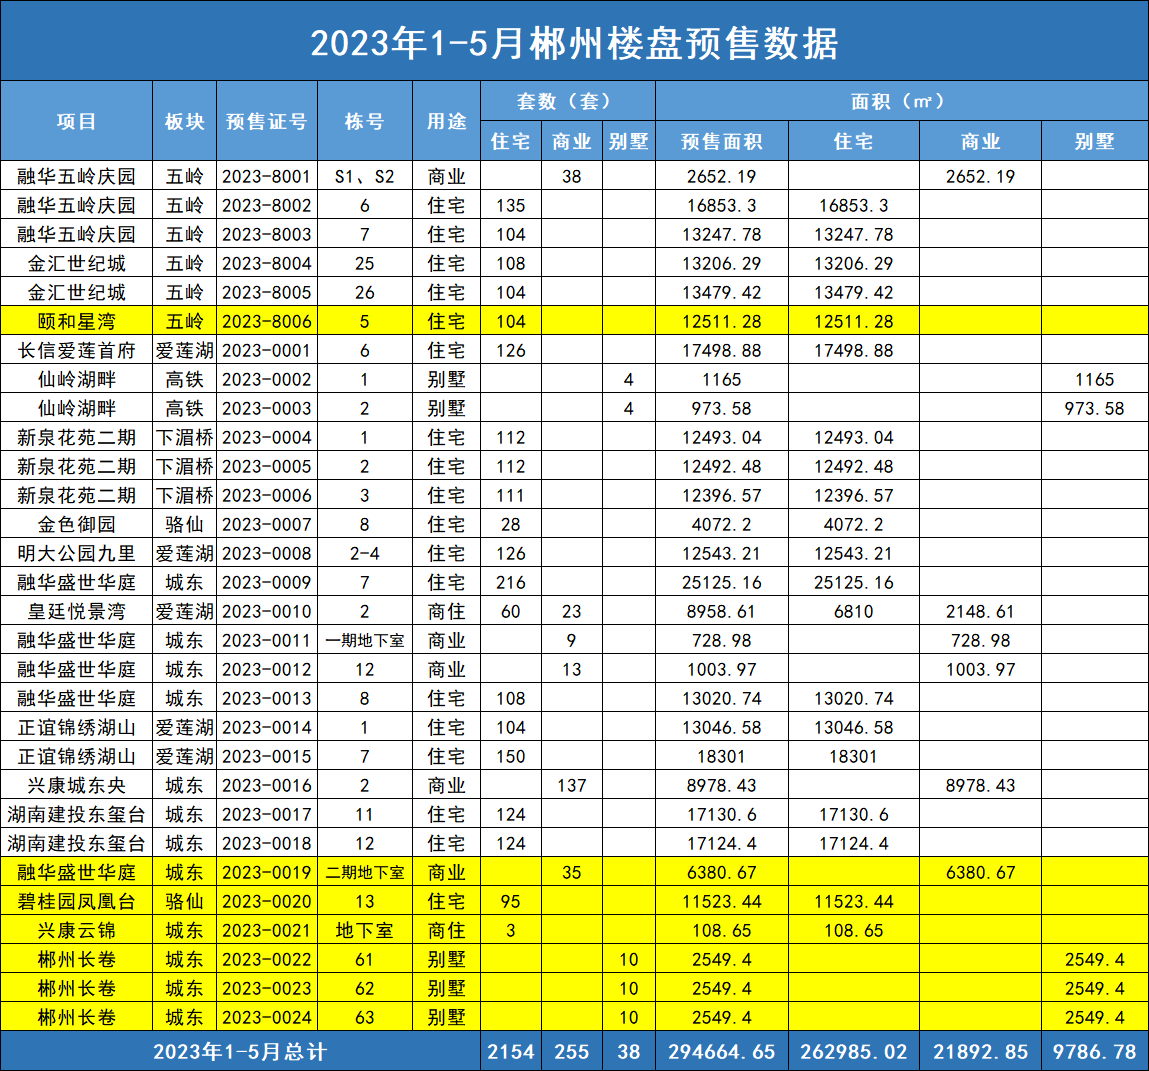This screenshot has width=1149, height=1071.
Task: Click permit number 2023-0017
Action: click(267, 815)
